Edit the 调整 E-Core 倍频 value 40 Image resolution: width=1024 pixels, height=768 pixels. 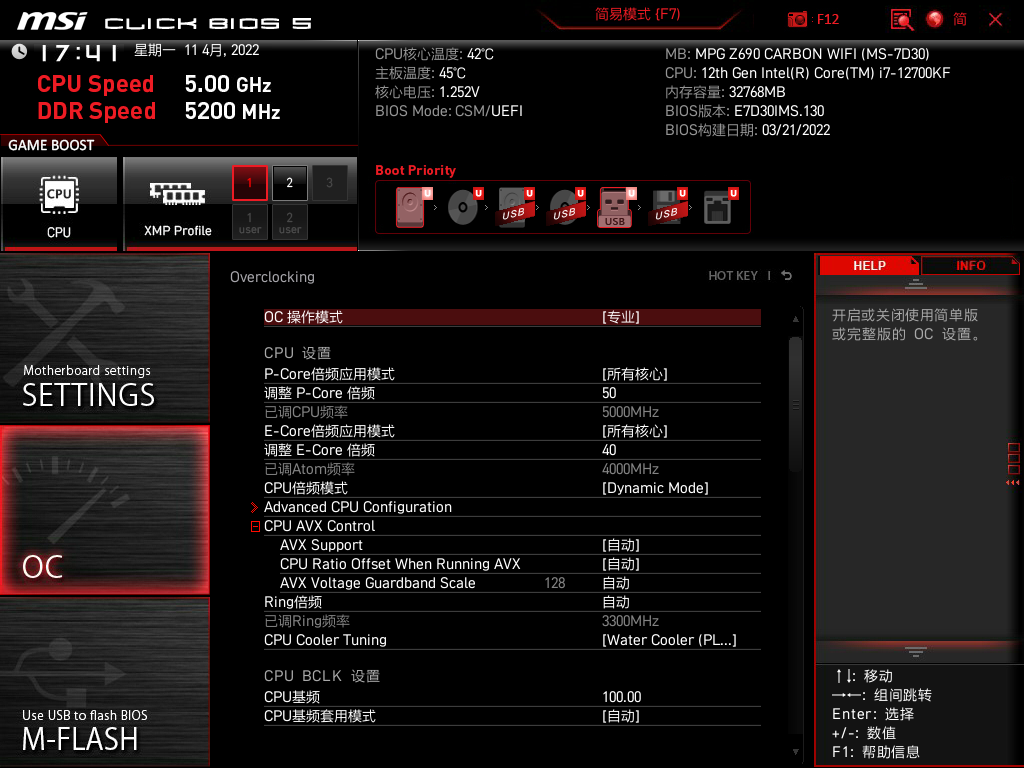point(512,450)
